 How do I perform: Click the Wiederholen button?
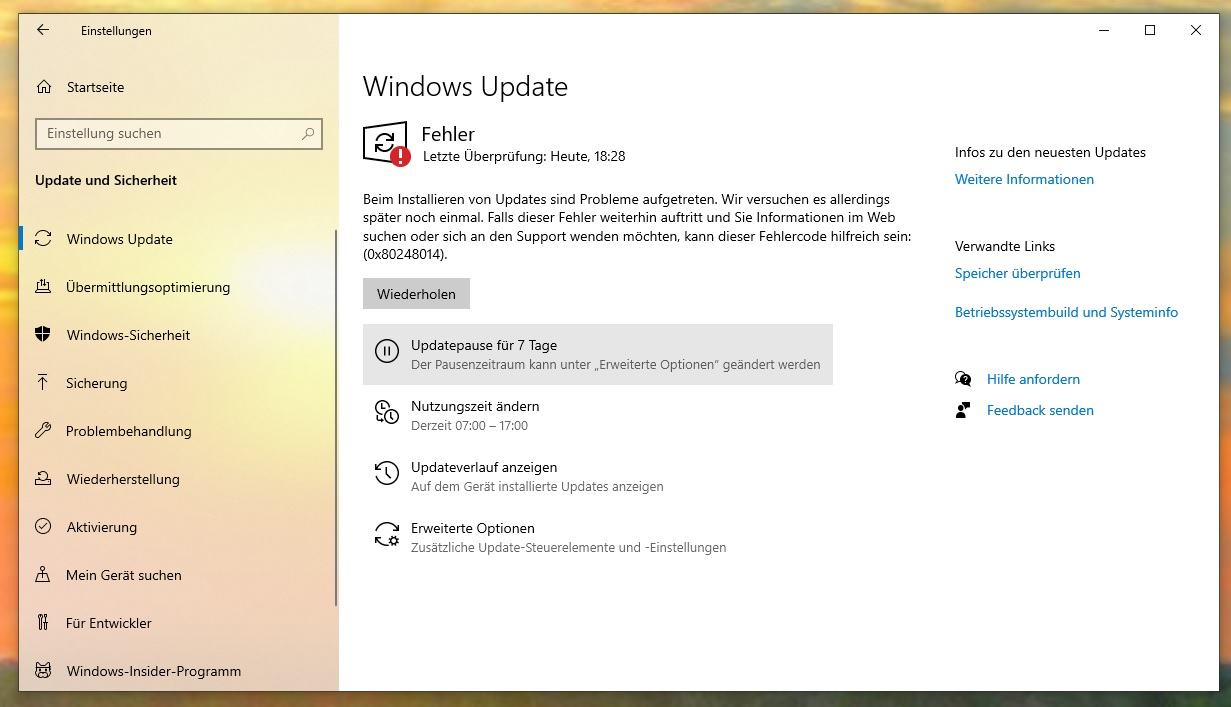[416, 294]
